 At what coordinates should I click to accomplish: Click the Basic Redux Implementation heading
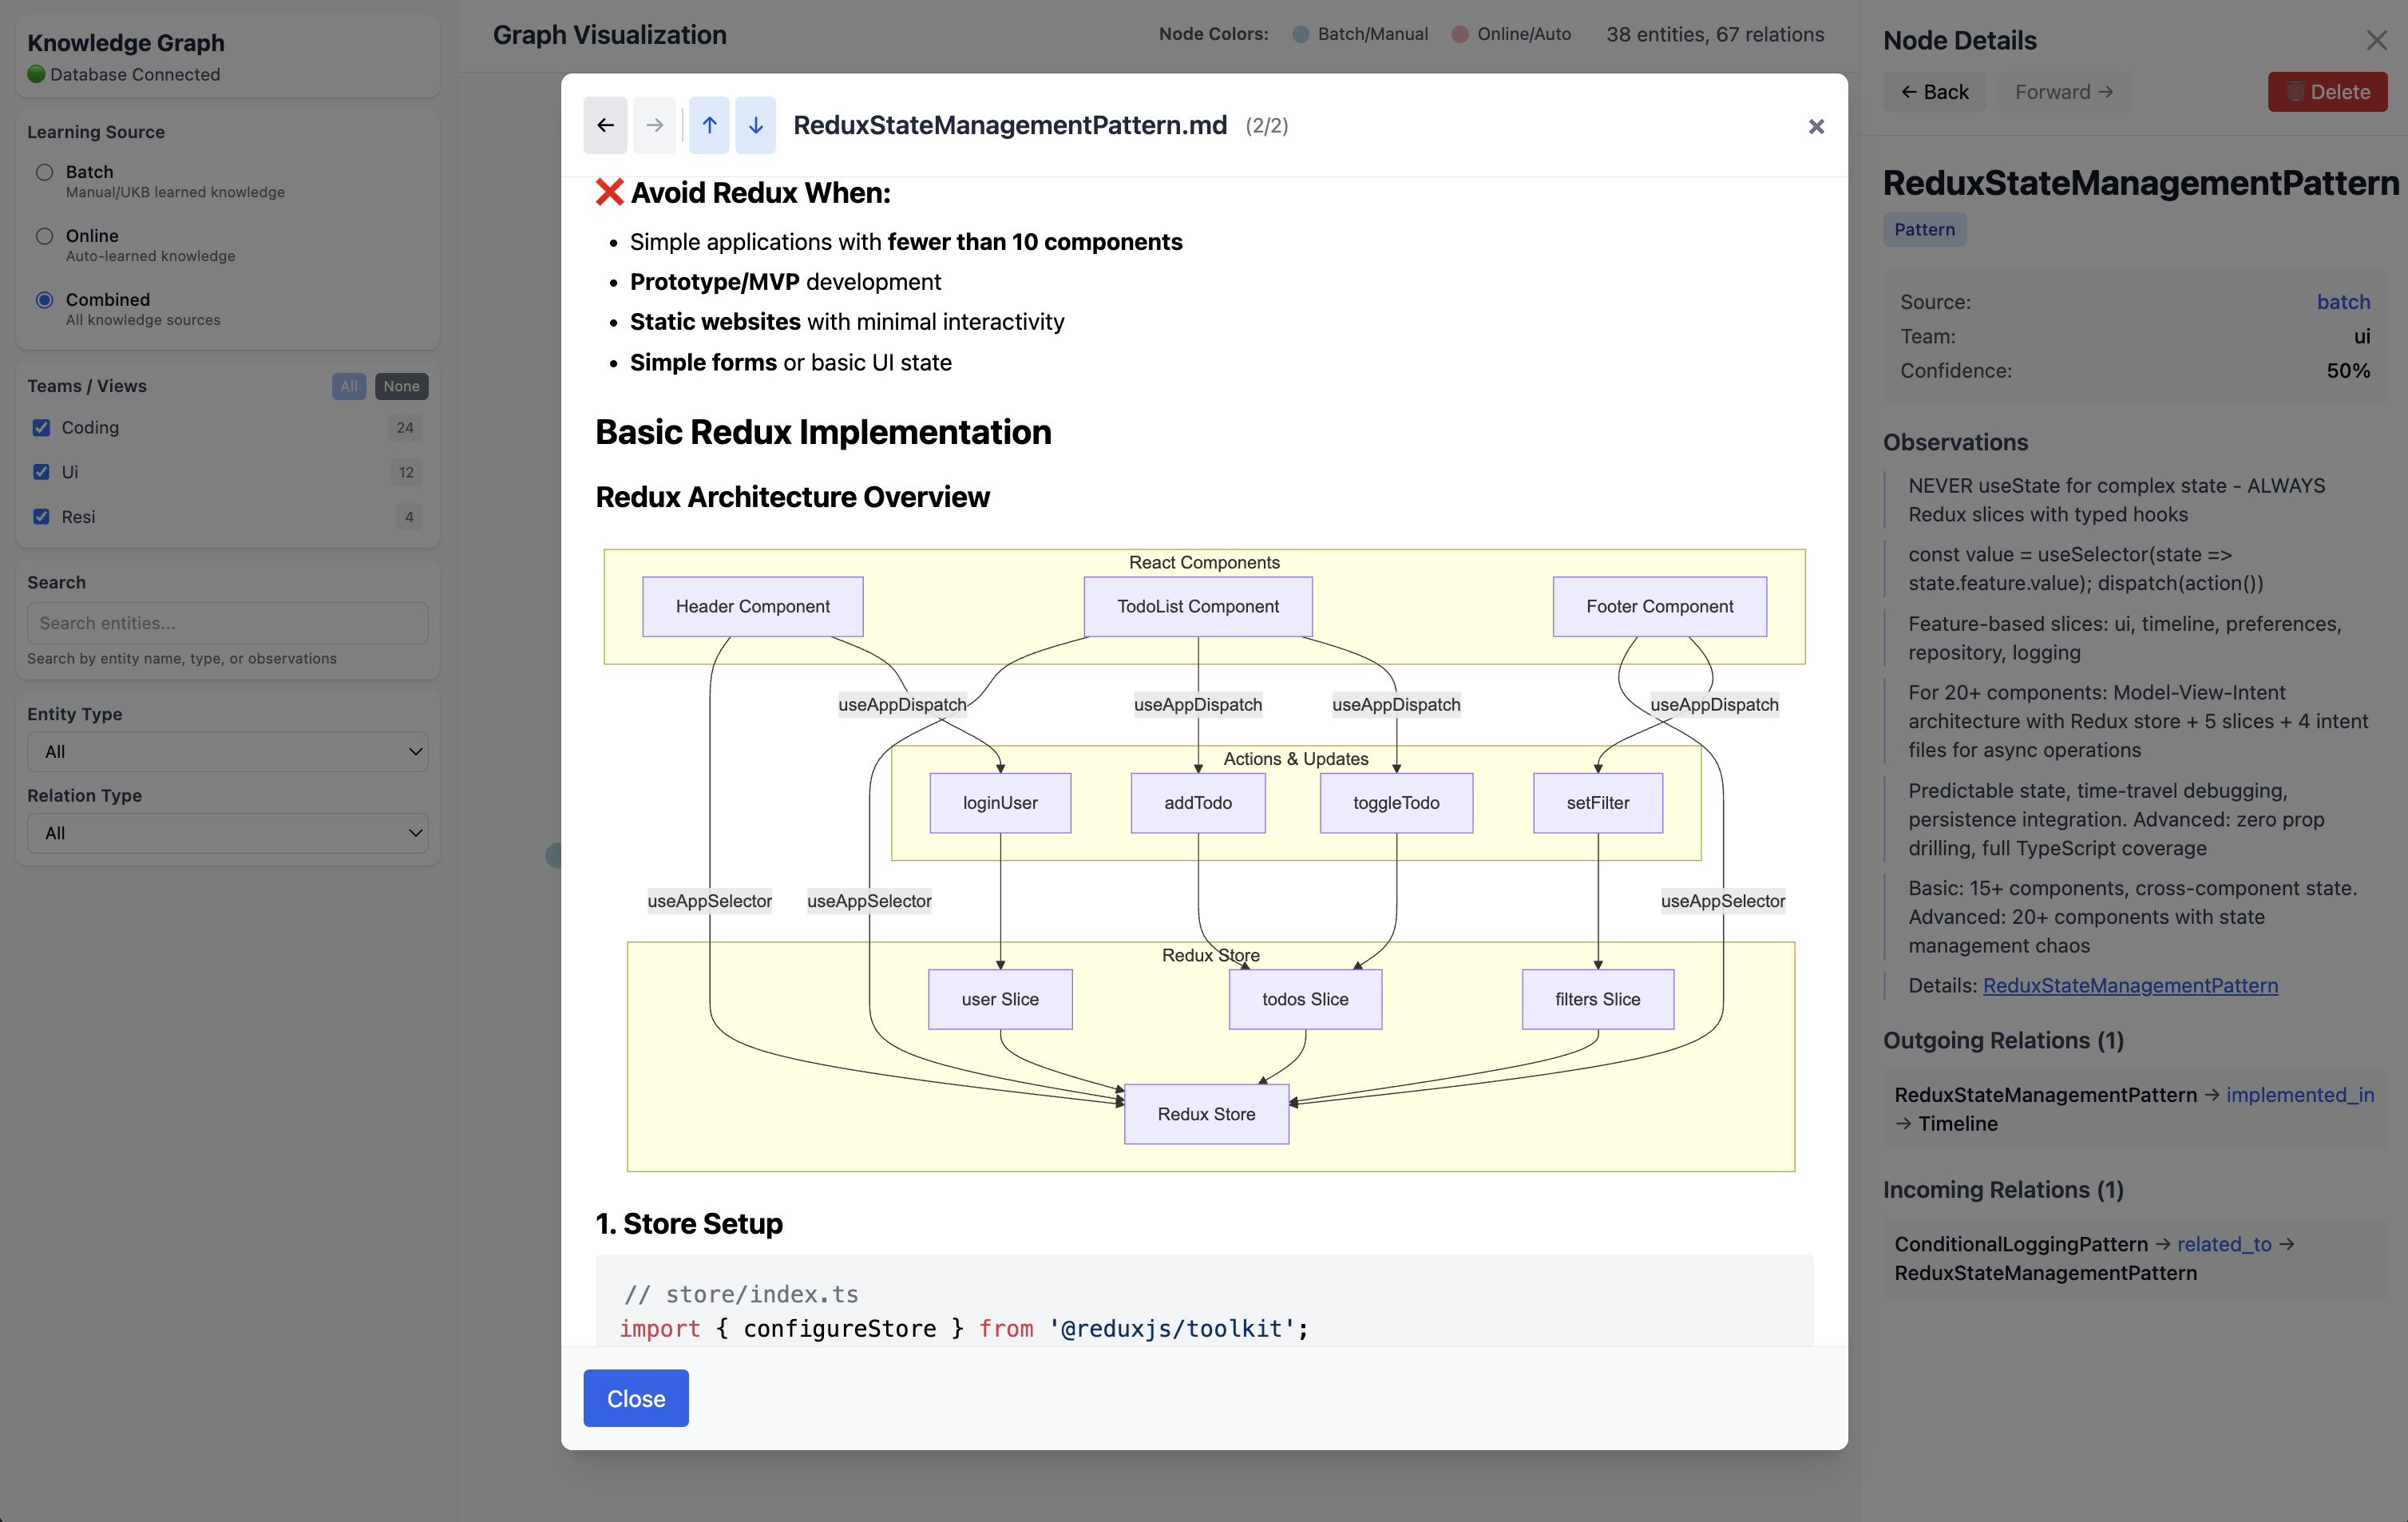823,432
